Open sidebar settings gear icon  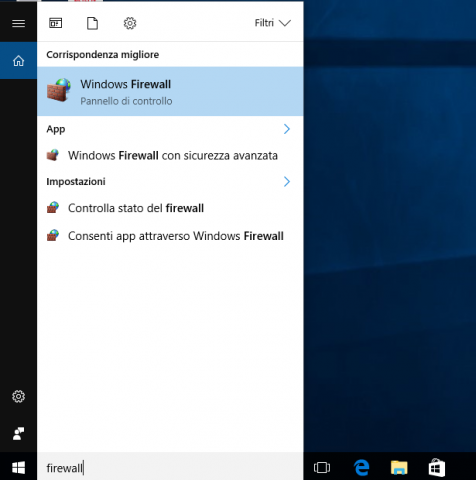[18, 396]
